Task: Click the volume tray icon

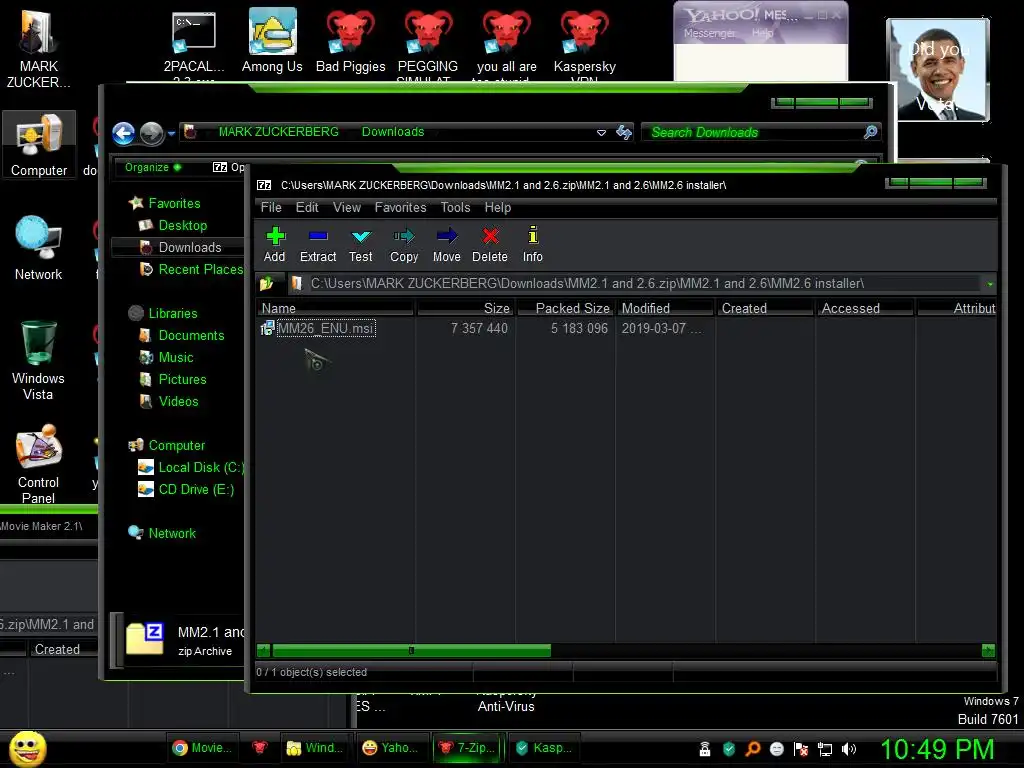Action: click(x=849, y=749)
